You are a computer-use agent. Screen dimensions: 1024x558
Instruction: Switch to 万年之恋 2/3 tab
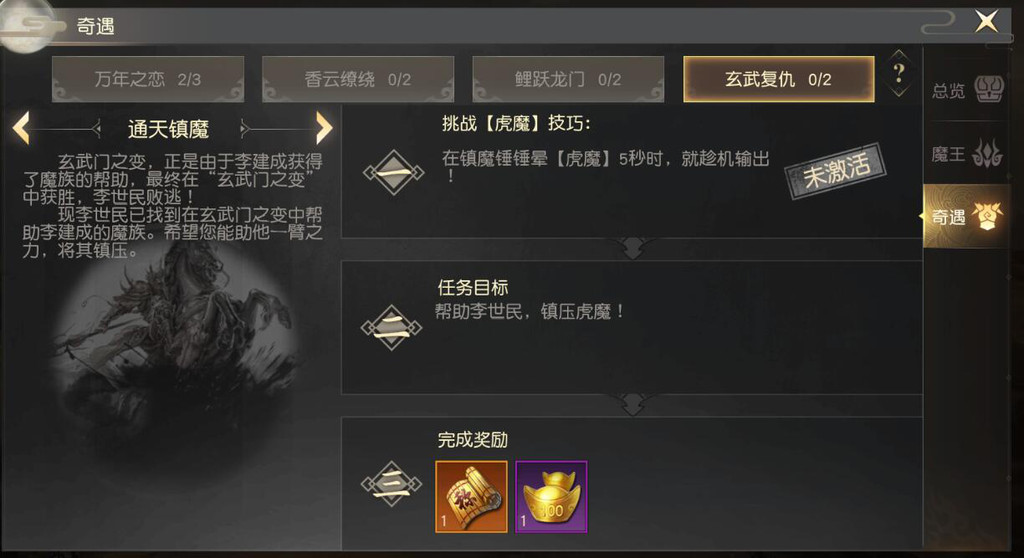click(148, 79)
